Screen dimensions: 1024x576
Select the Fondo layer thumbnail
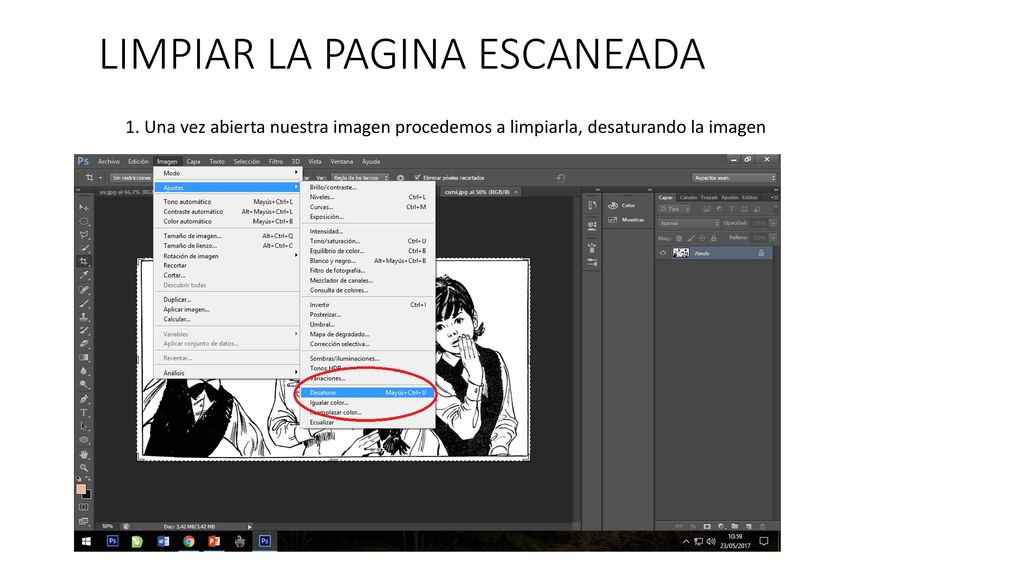(x=680, y=253)
